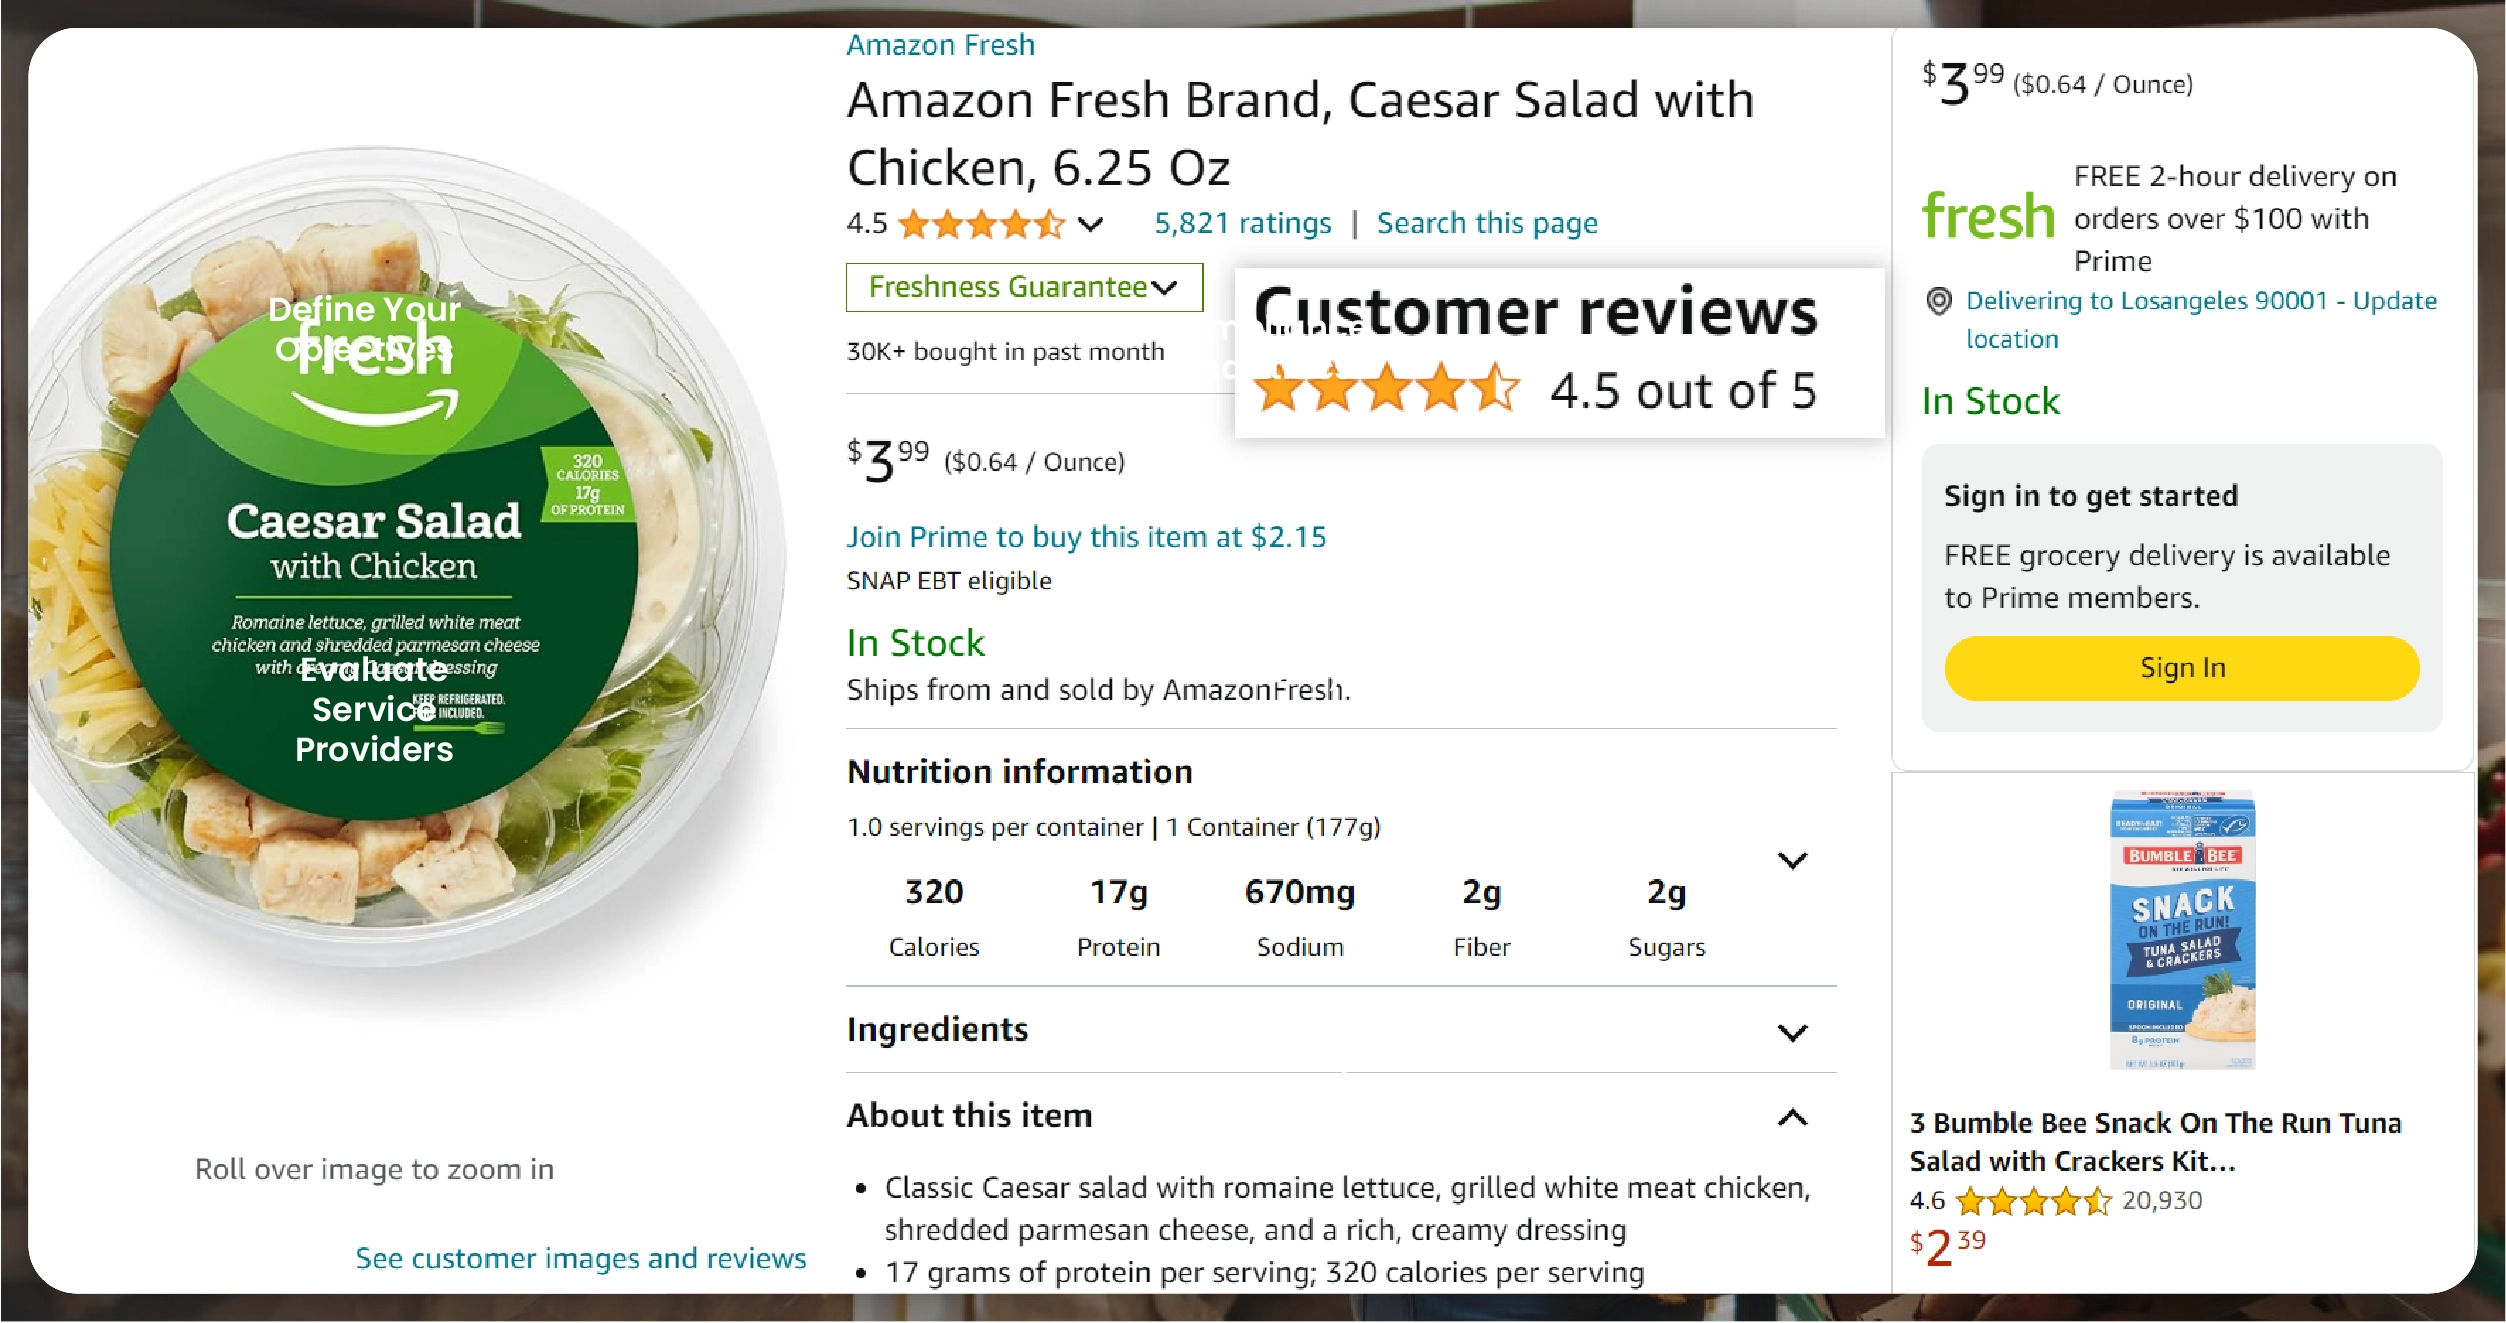Screen dimensions: 2506x1323
Task: Click the Bumble Bee product star rating
Action: coord(2032,1201)
